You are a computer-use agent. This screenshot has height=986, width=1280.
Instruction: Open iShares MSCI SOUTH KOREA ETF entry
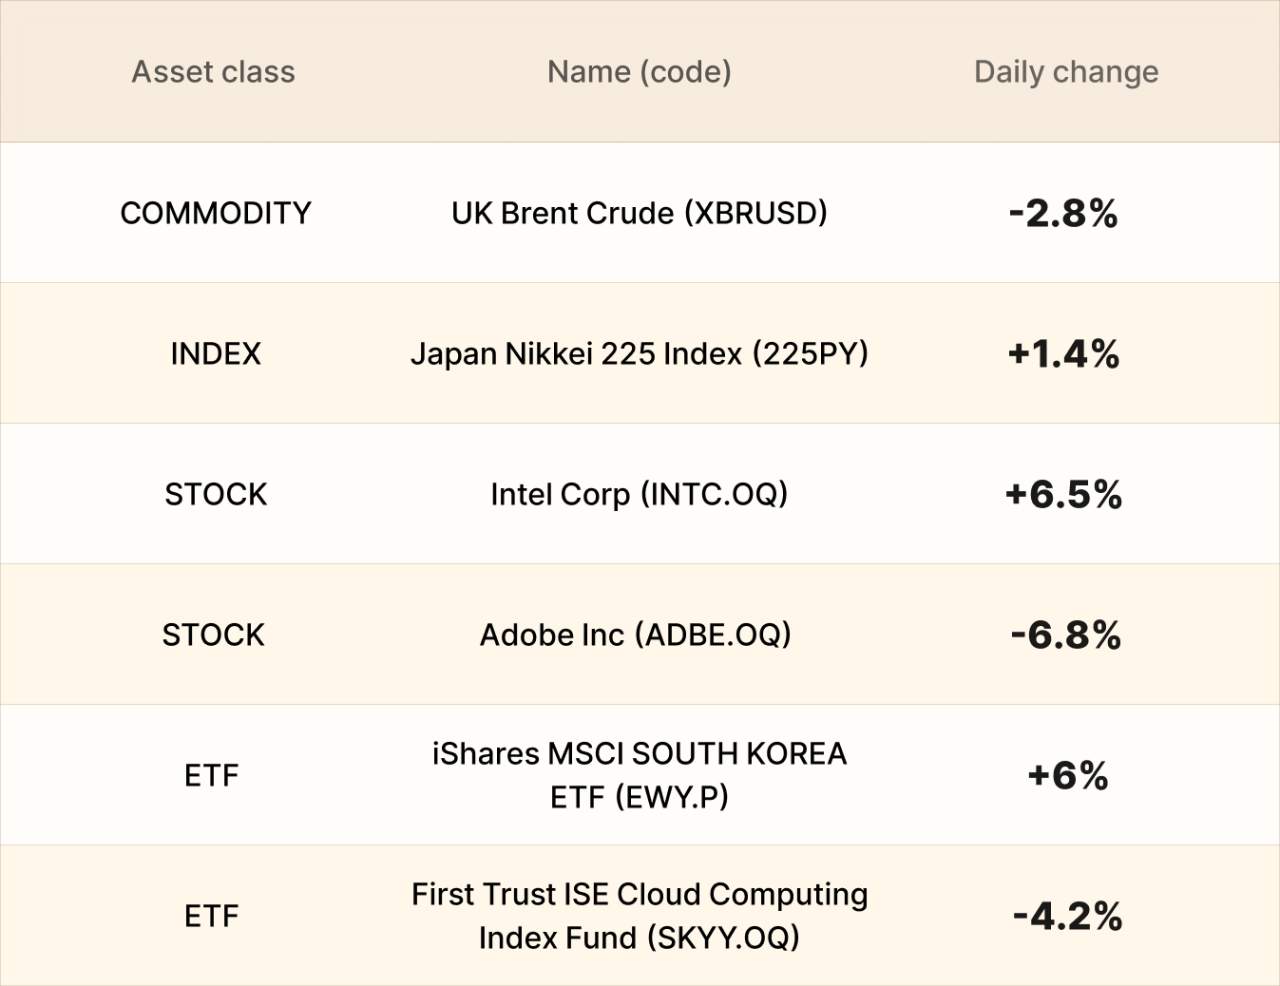pos(639,775)
